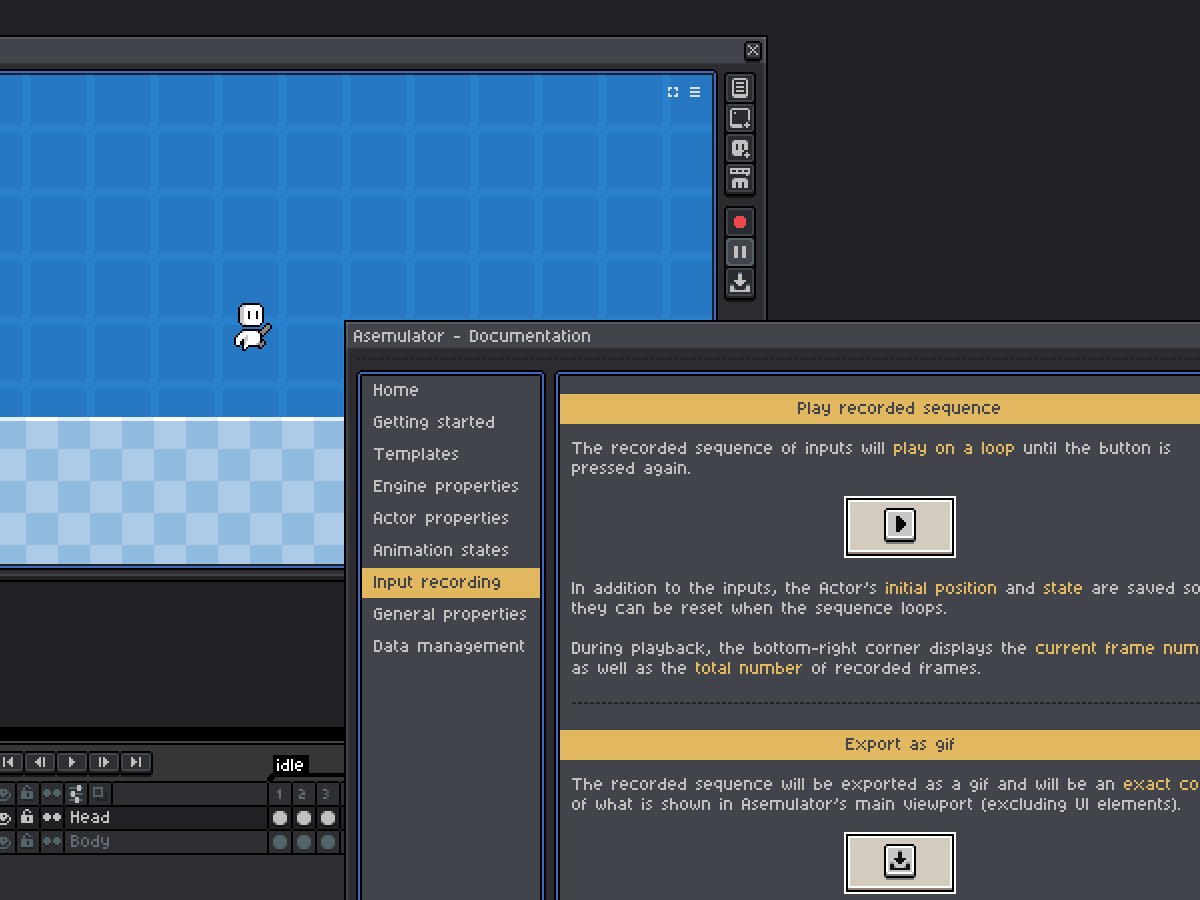Click the add viewport rectangle-plus icon
This screenshot has width=1200, height=900.
click(x=740, y=118)
